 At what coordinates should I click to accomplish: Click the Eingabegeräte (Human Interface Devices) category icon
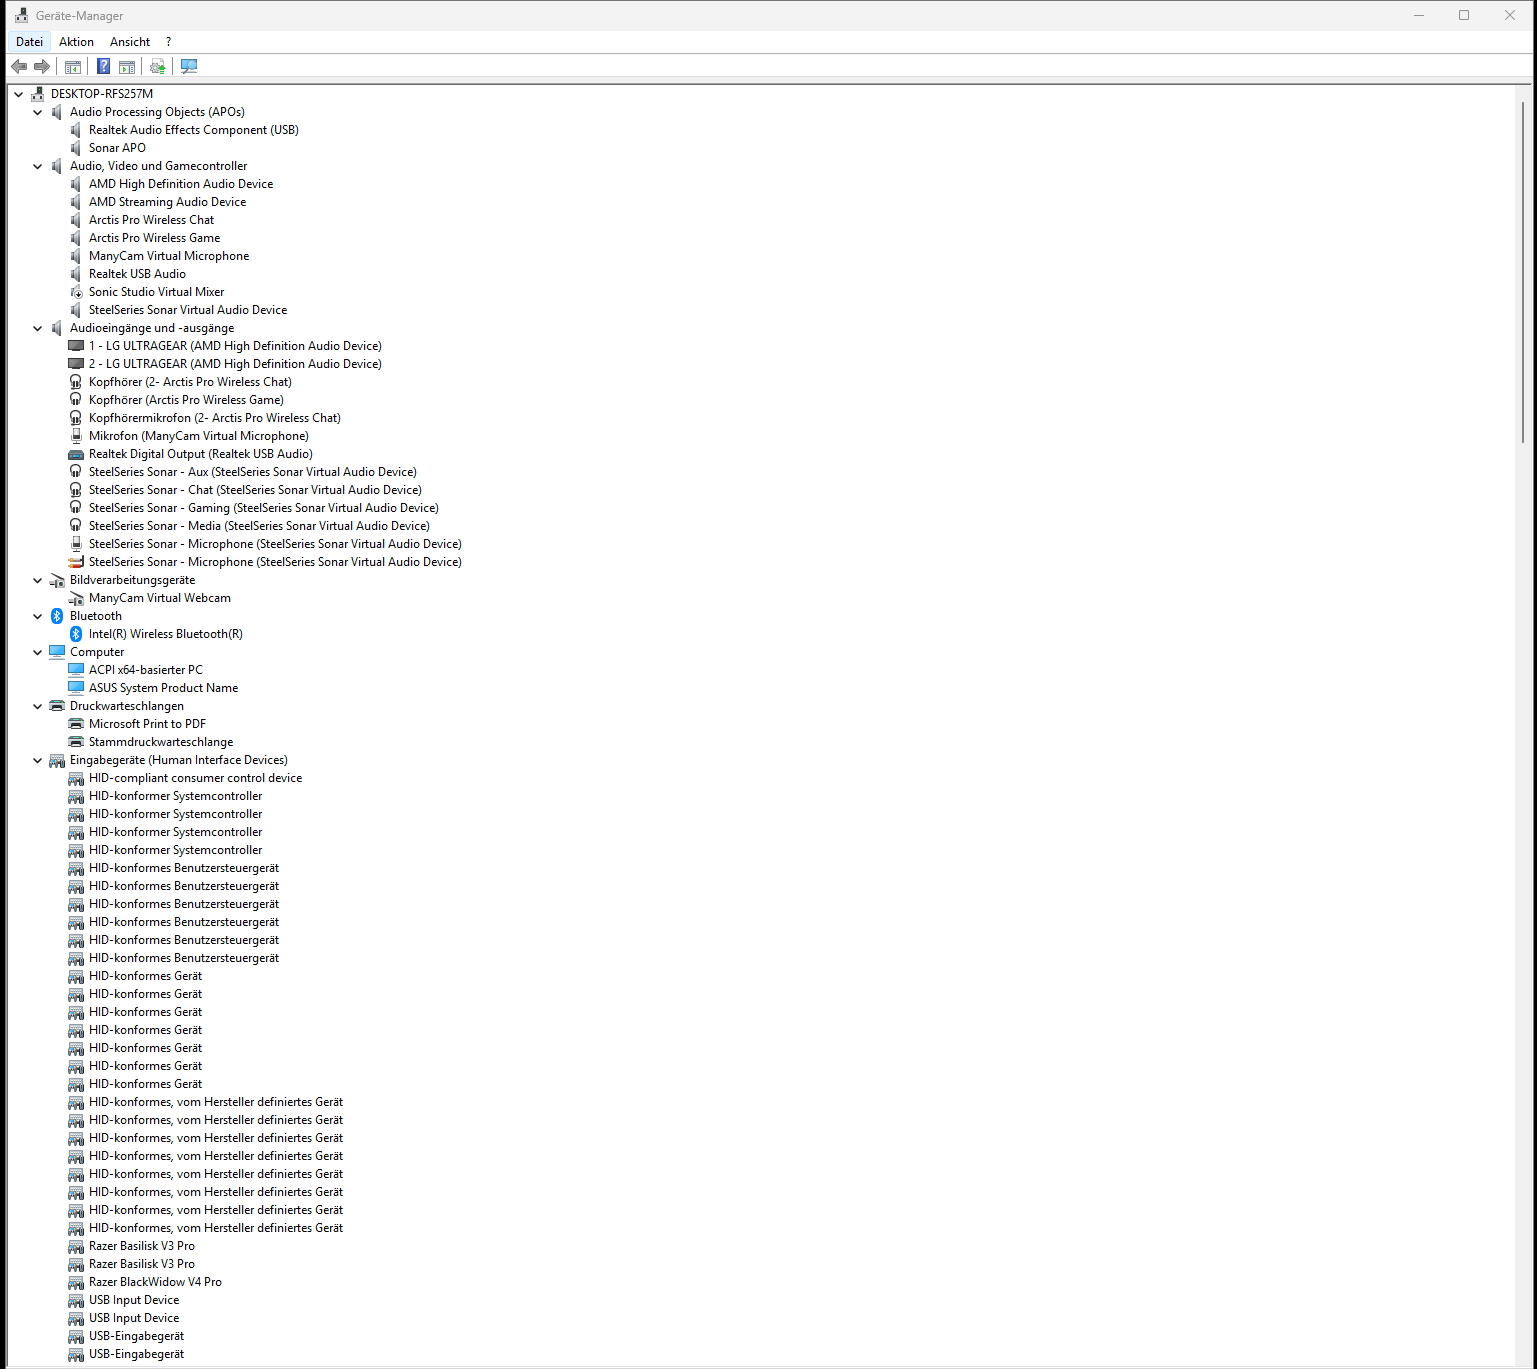pos(57,760)
